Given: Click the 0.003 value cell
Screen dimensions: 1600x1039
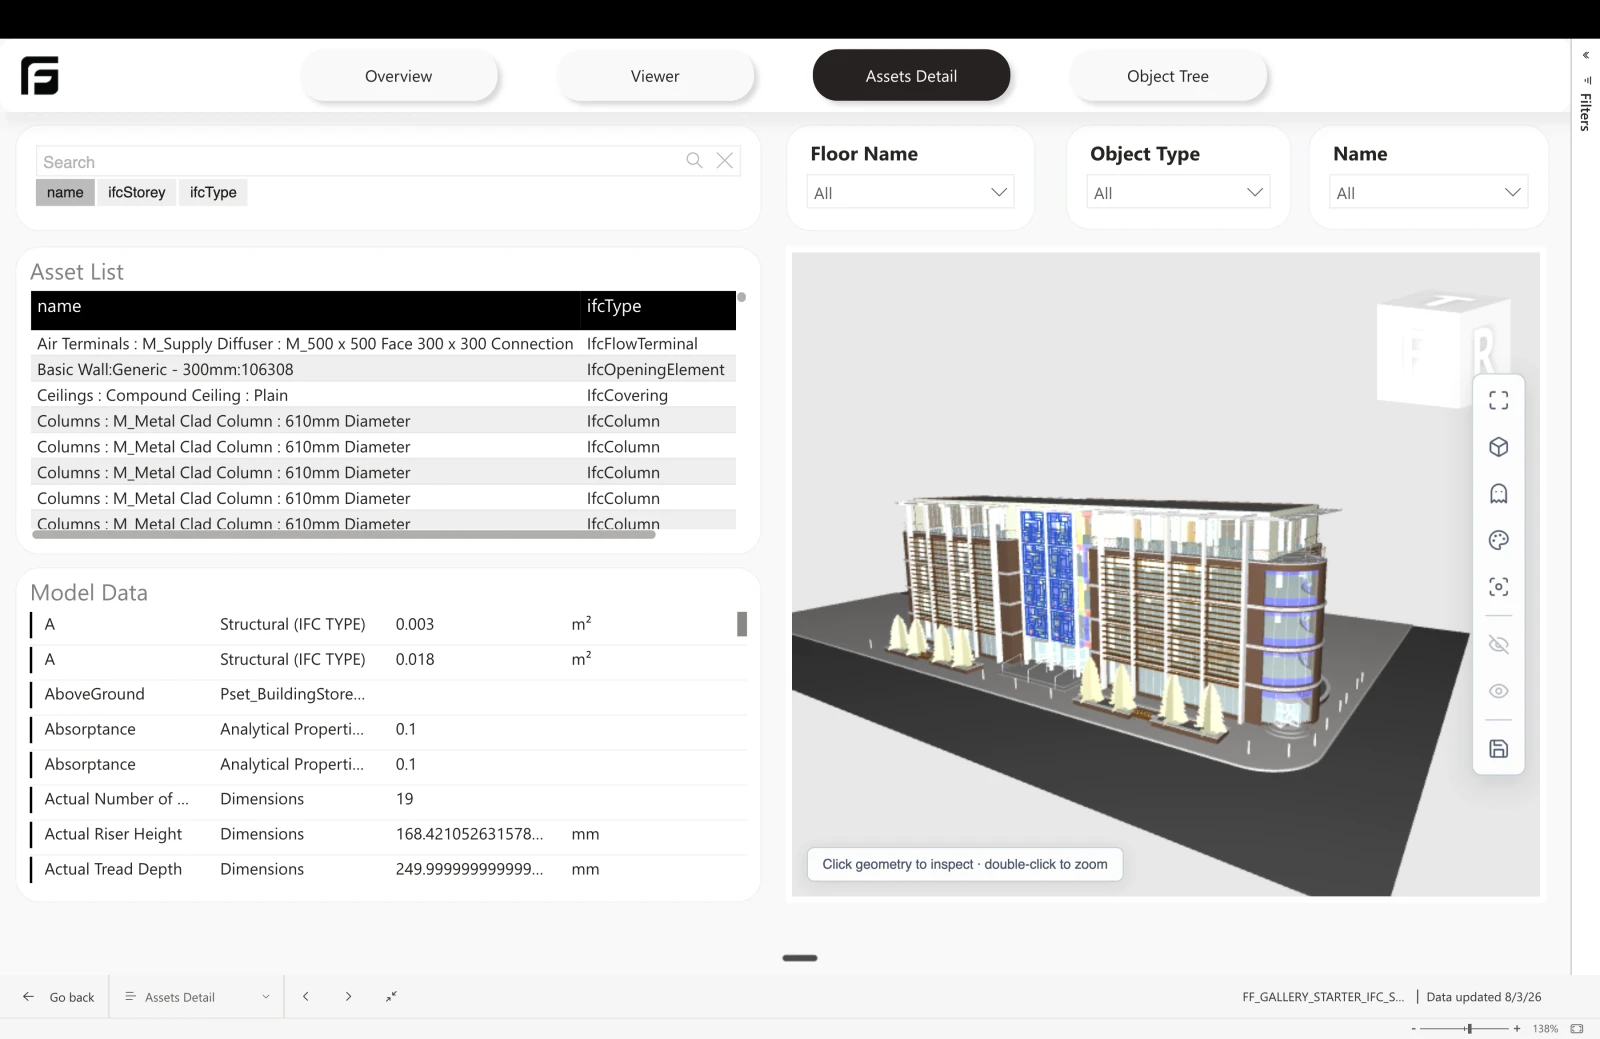Looking at the screenshot, I should (415, 624).
